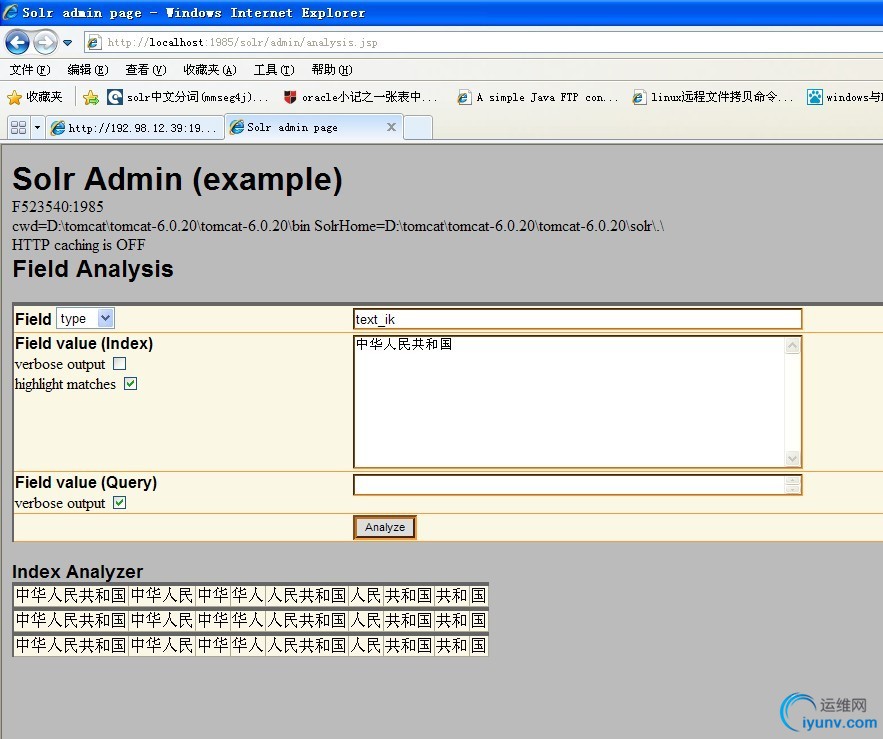Open windows favorite with paw icon

point(844,97)
